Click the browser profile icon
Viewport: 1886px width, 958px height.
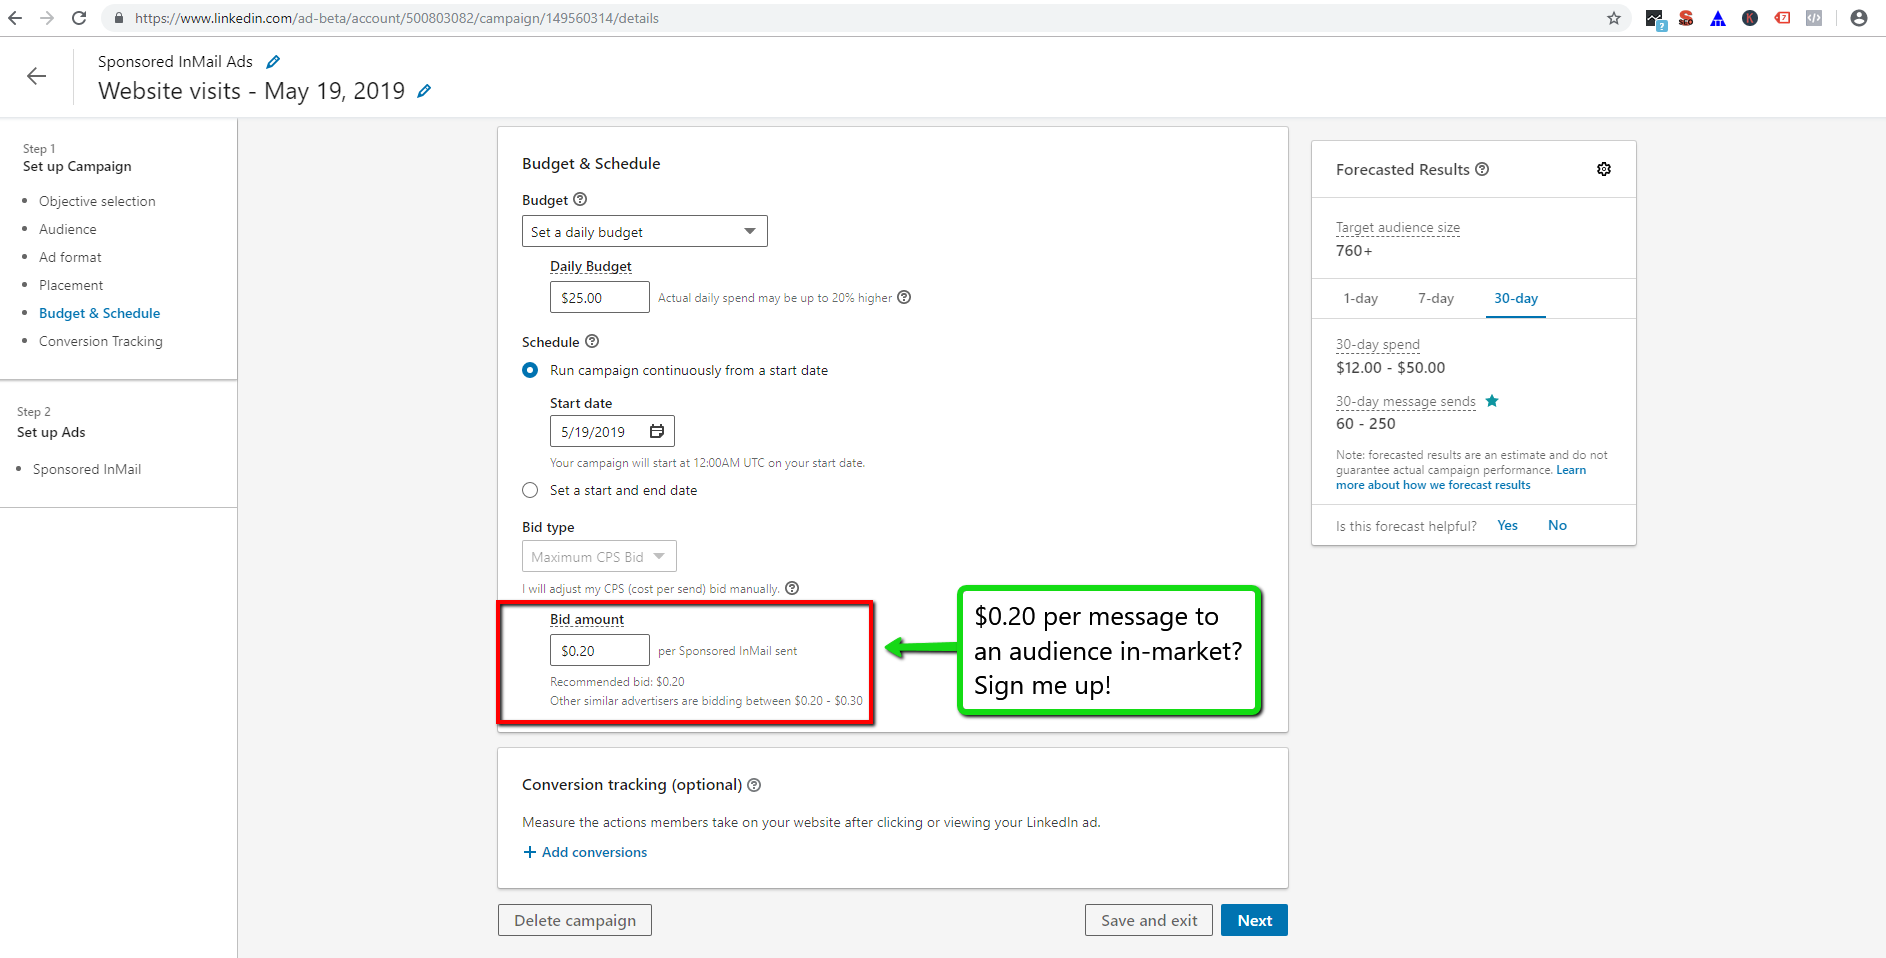(x=1858, y=17)
